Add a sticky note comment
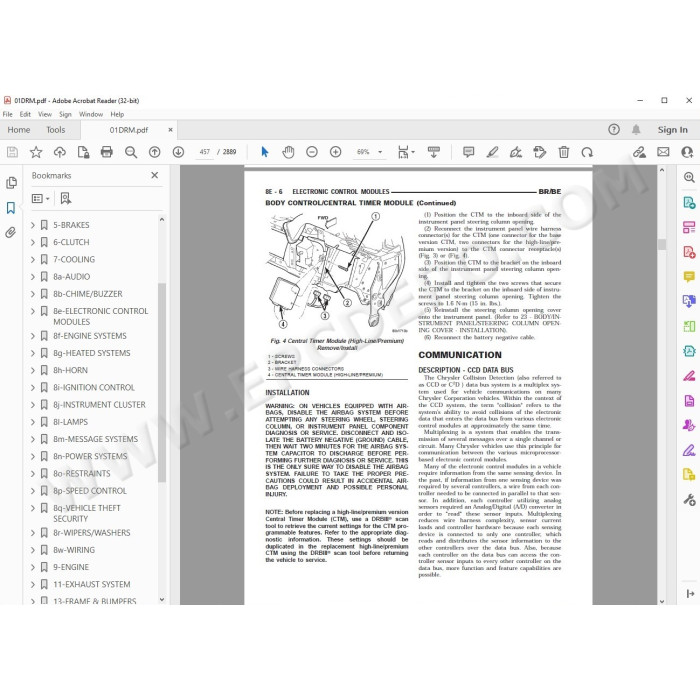The width and height of the screenshot is (700, 700). pyautogui.click(x=468, y=152)
